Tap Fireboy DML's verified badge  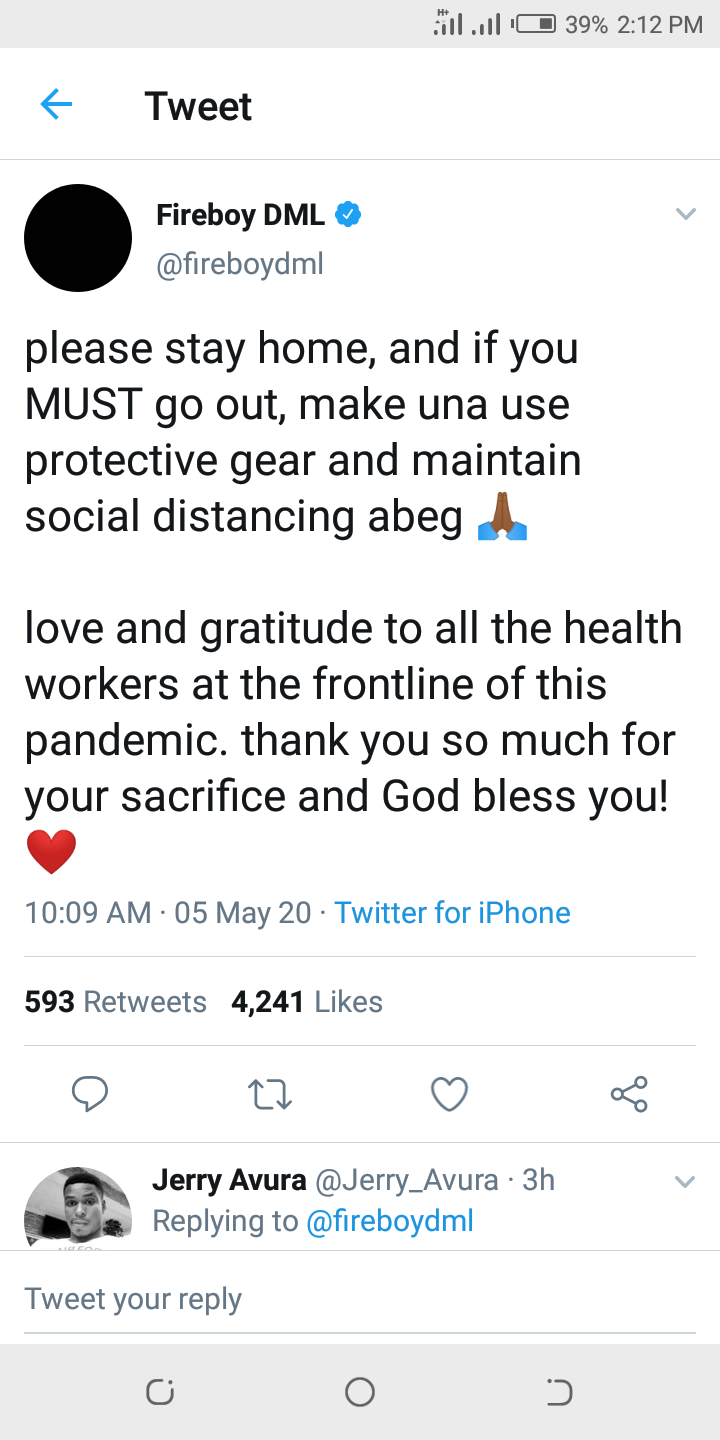click(347, 214)
